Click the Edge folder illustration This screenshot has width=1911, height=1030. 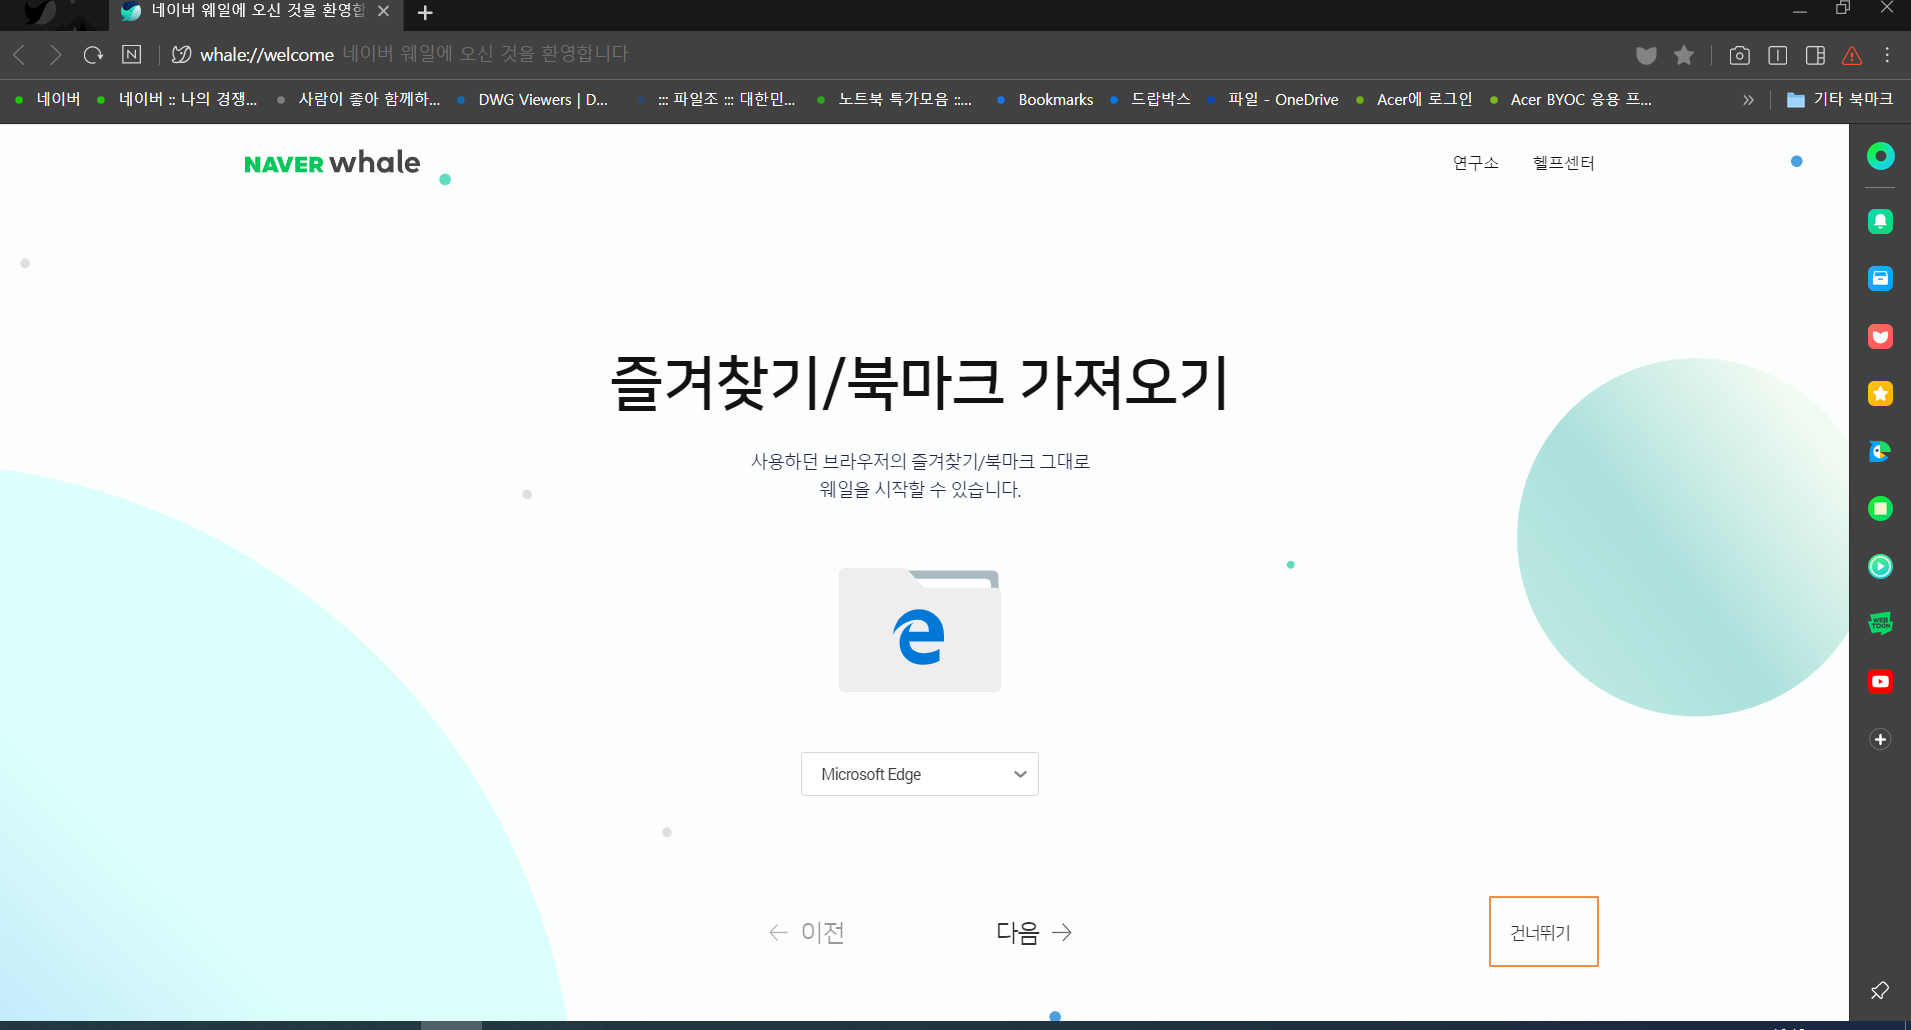pyautogui.click(x=920, y=630)
